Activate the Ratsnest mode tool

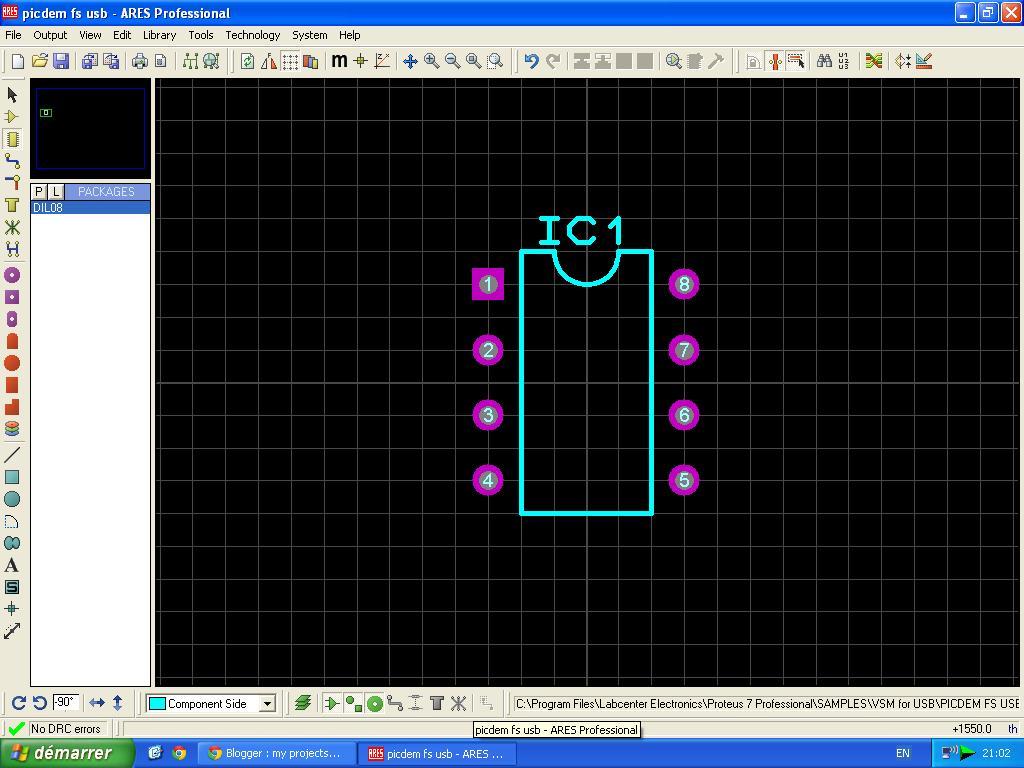12,227
